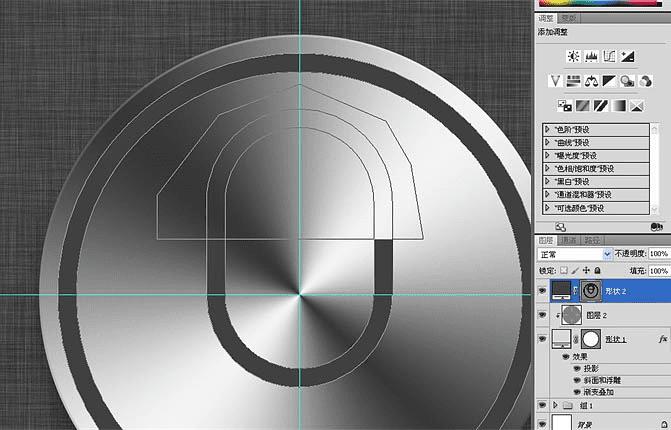Select the 斜面和浮雕 effect entry
Screen dimensions: 671x430
(x=602, y=380)
